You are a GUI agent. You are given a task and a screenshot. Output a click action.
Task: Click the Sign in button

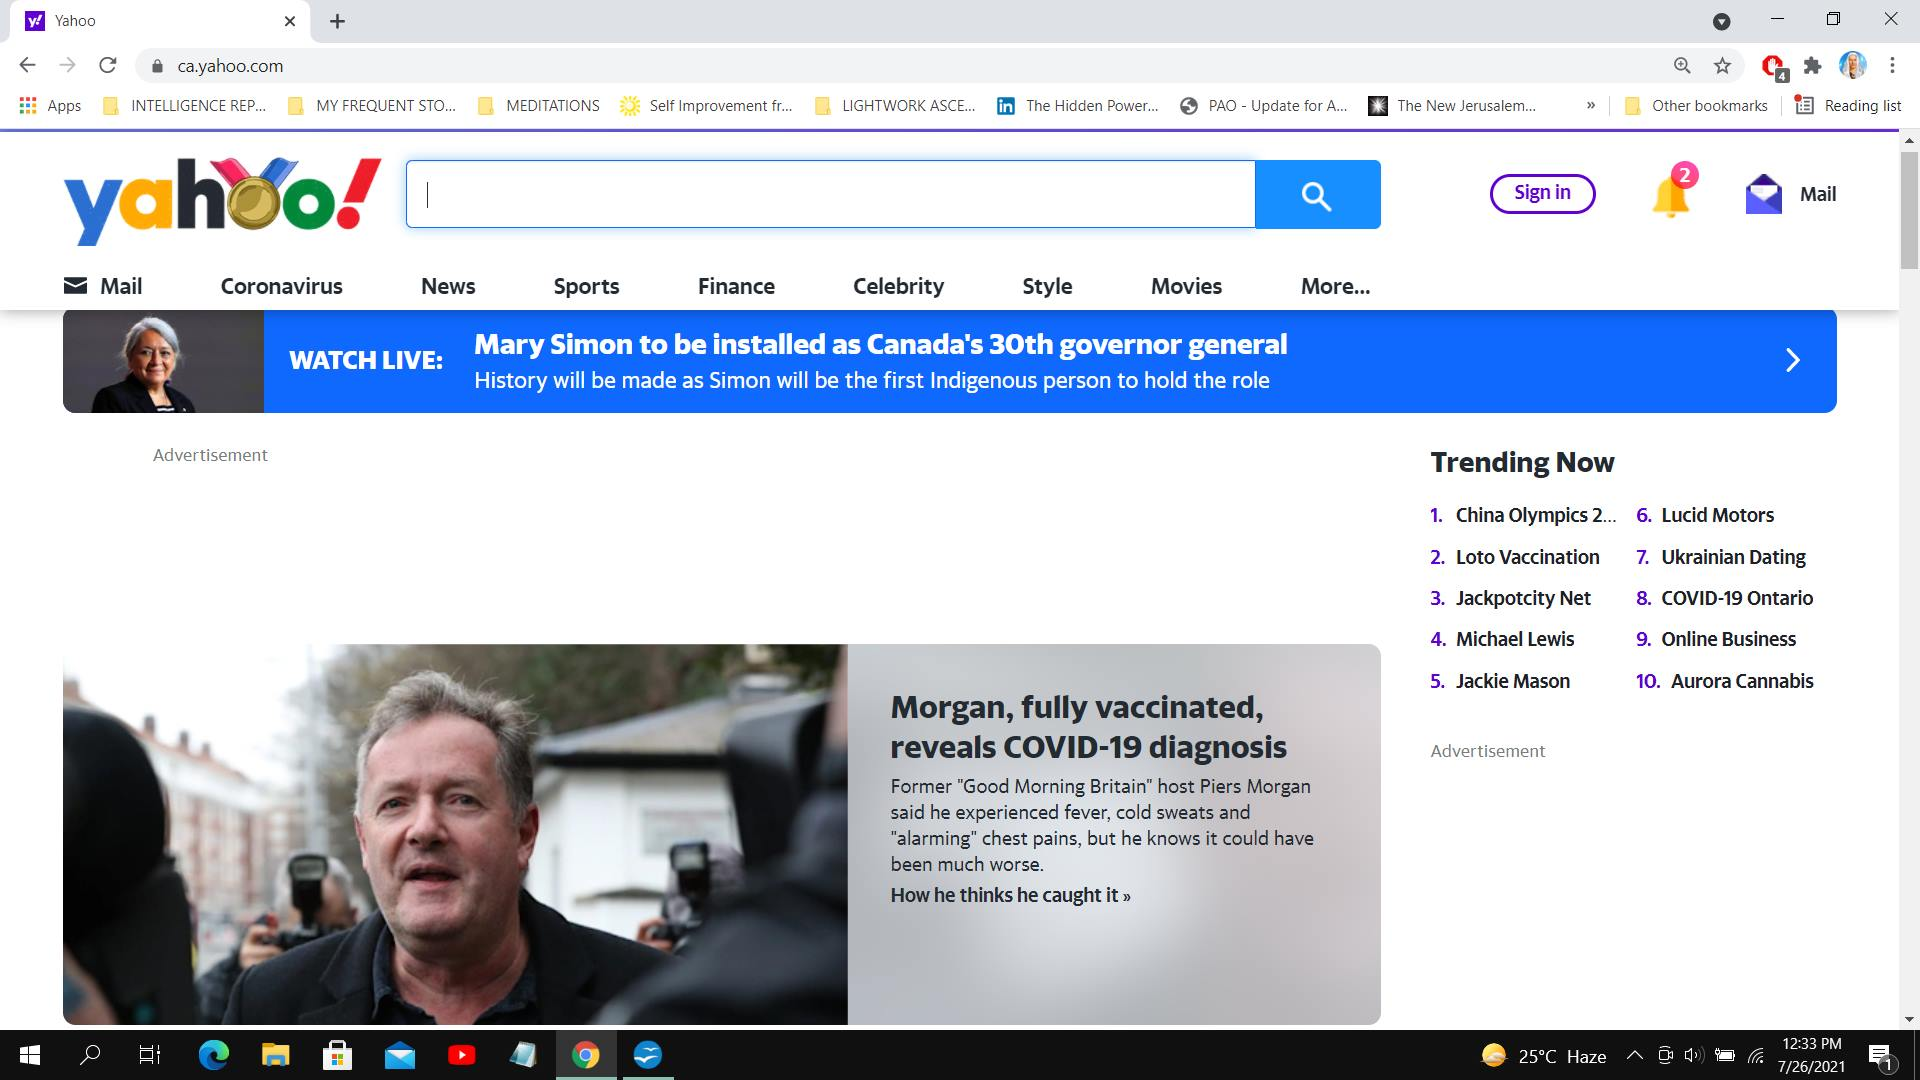click(x=1542, y=193)
